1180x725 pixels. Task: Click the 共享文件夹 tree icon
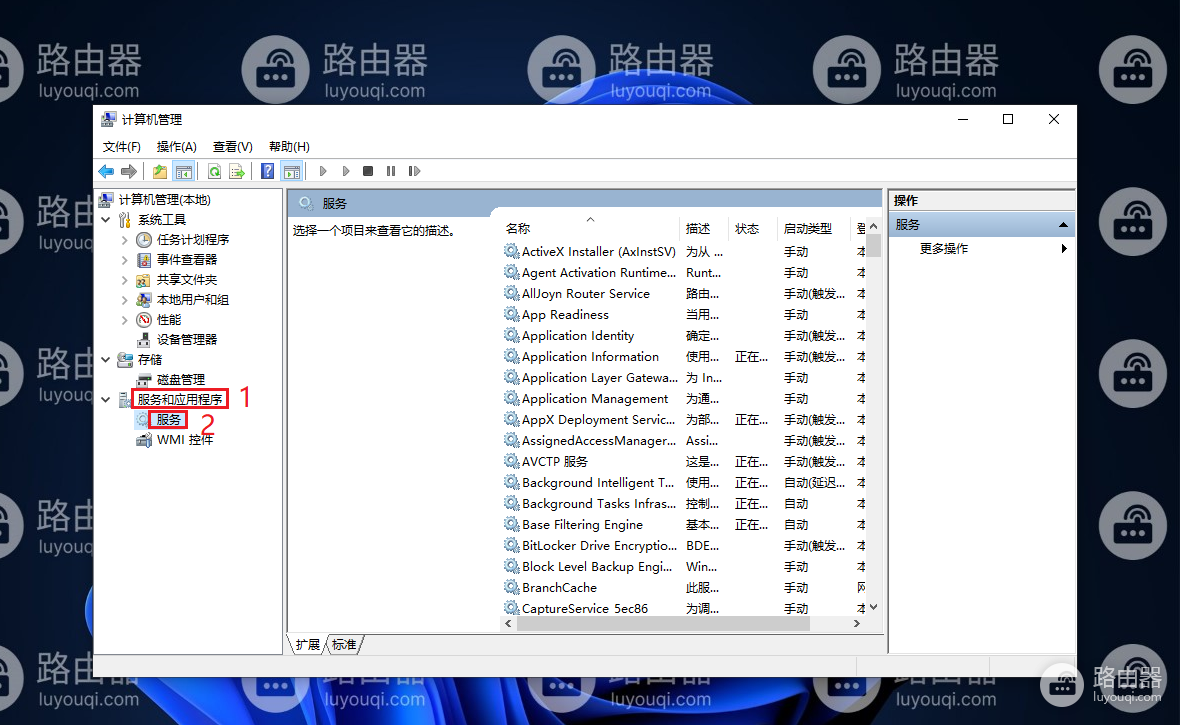pos(144,280)
